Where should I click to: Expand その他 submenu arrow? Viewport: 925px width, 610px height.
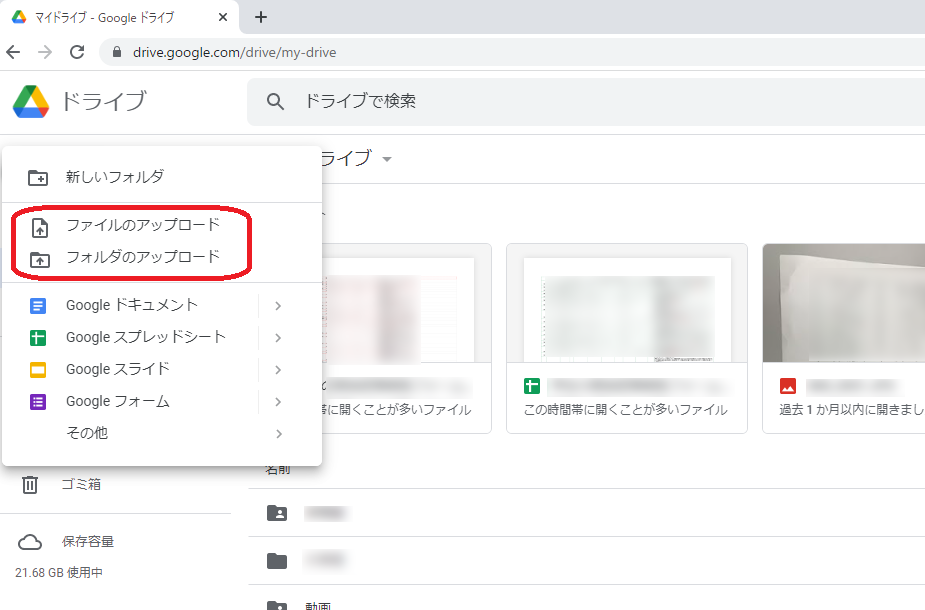278,434
